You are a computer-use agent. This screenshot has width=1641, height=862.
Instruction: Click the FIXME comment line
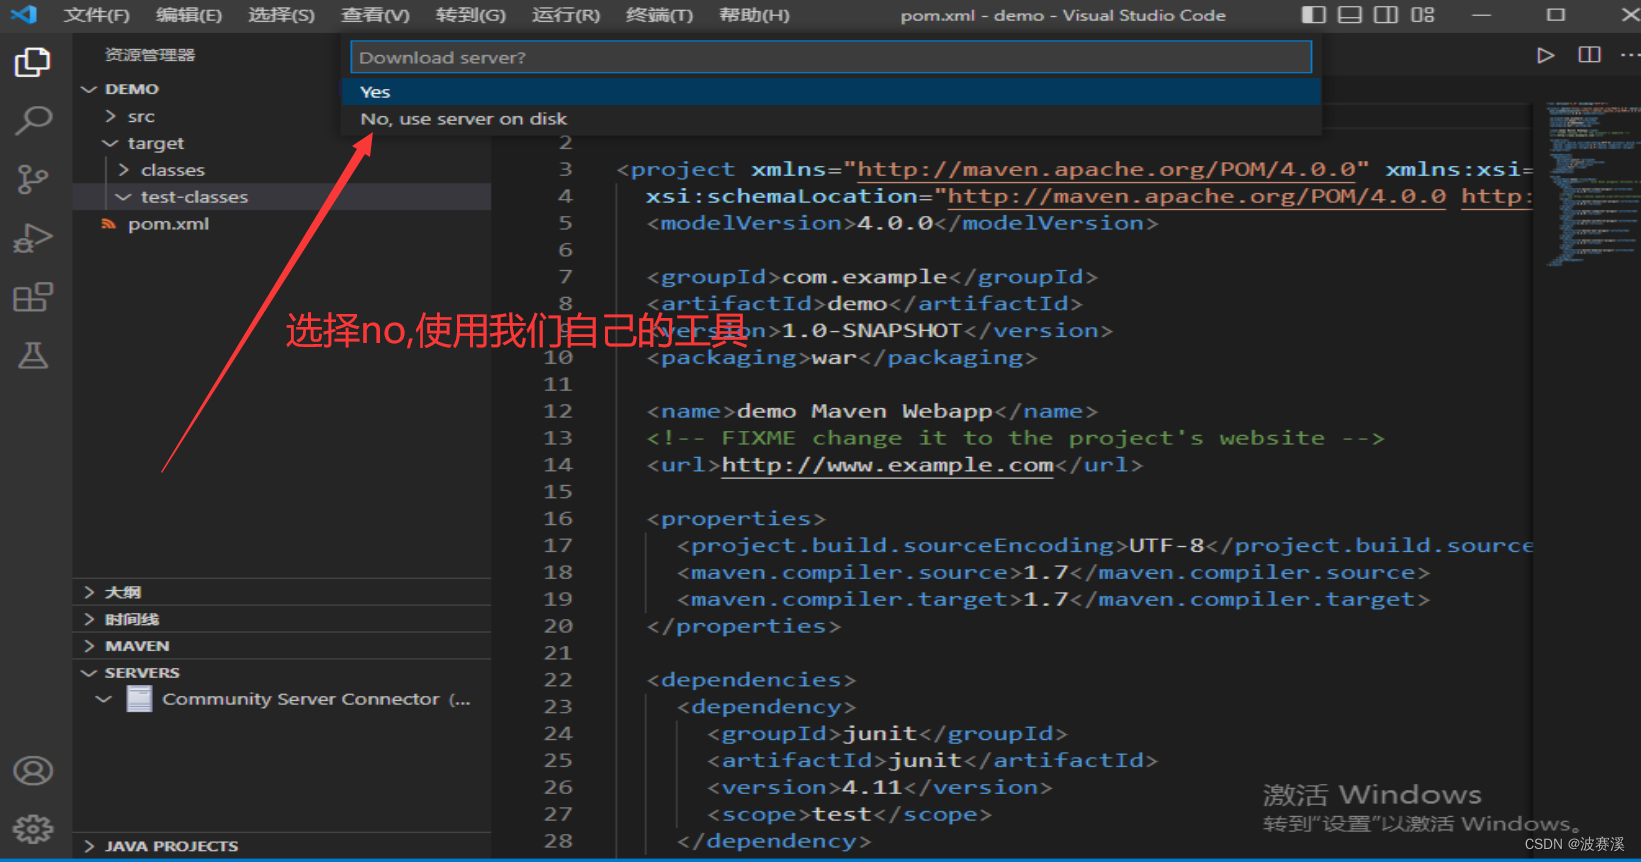point(1016,438)
